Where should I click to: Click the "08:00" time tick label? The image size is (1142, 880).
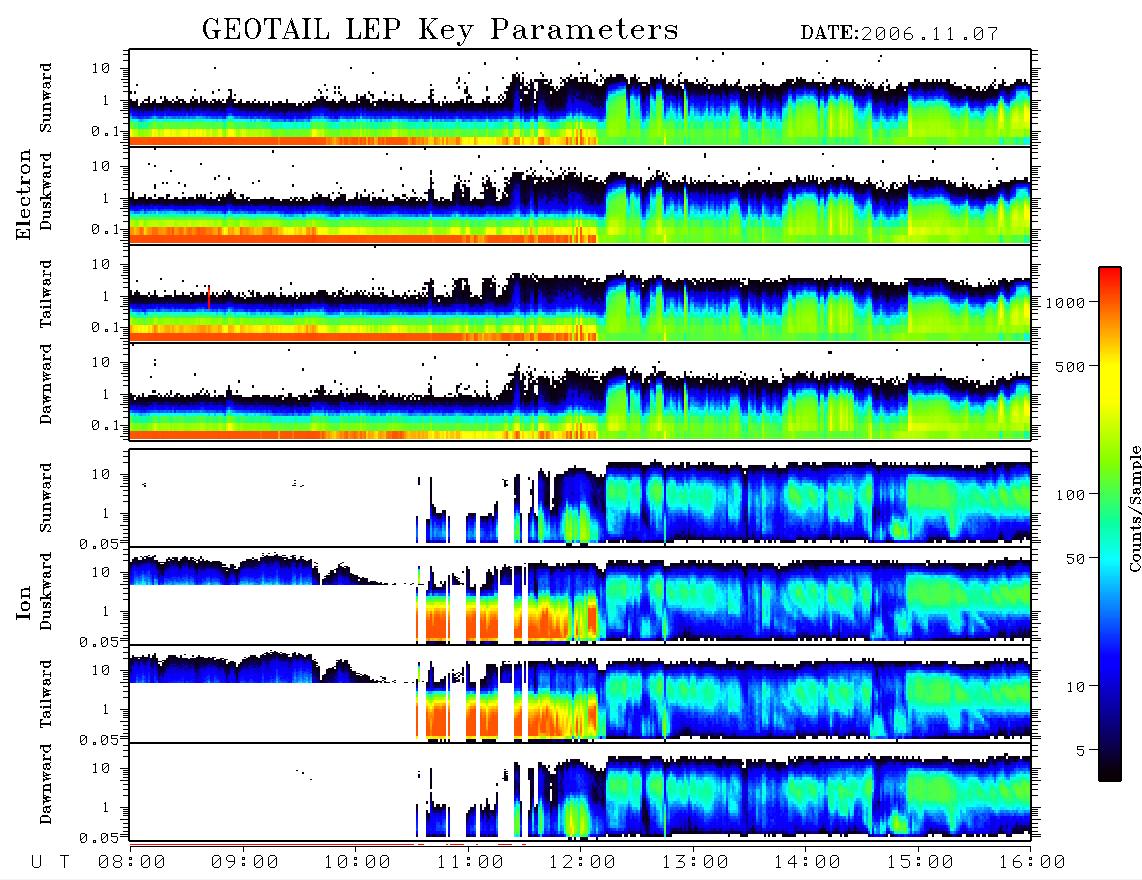pos(132,862)
